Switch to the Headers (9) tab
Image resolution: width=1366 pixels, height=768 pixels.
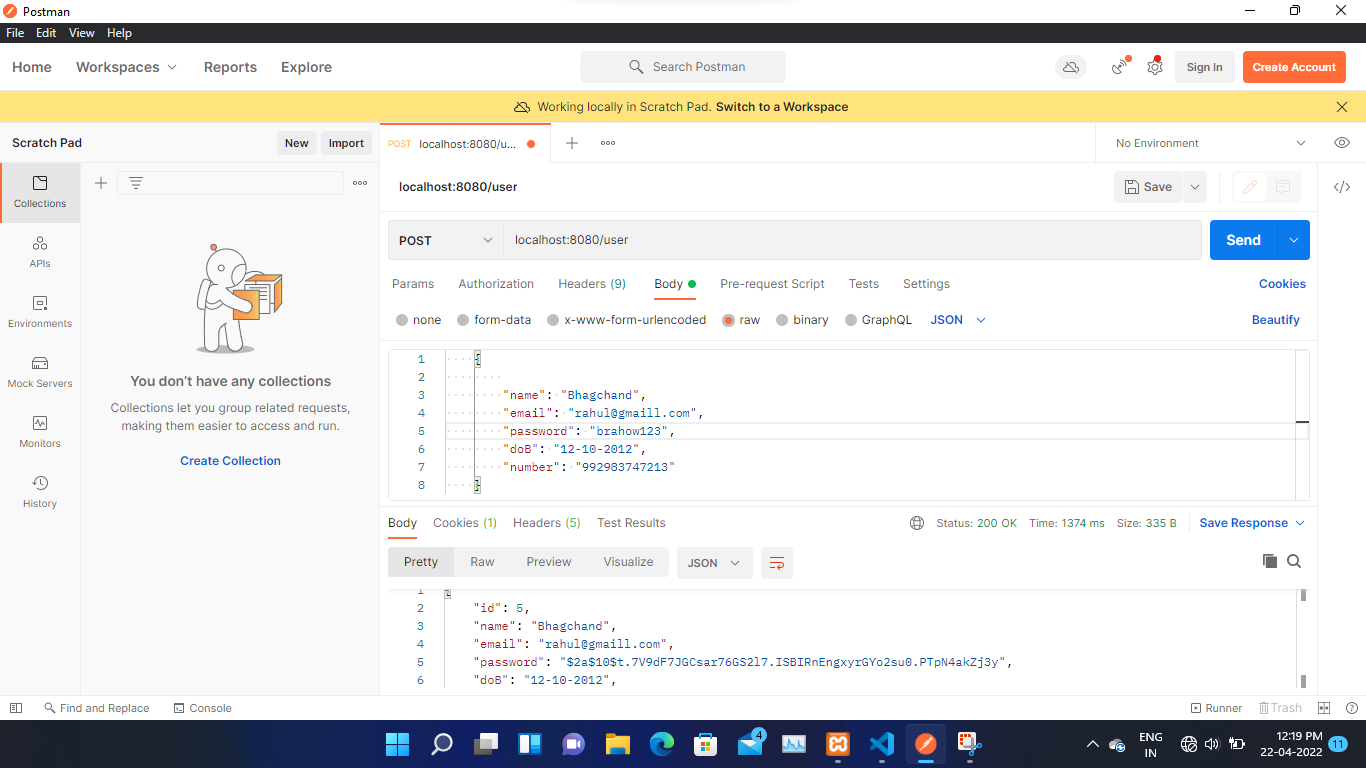coord(591,284)
